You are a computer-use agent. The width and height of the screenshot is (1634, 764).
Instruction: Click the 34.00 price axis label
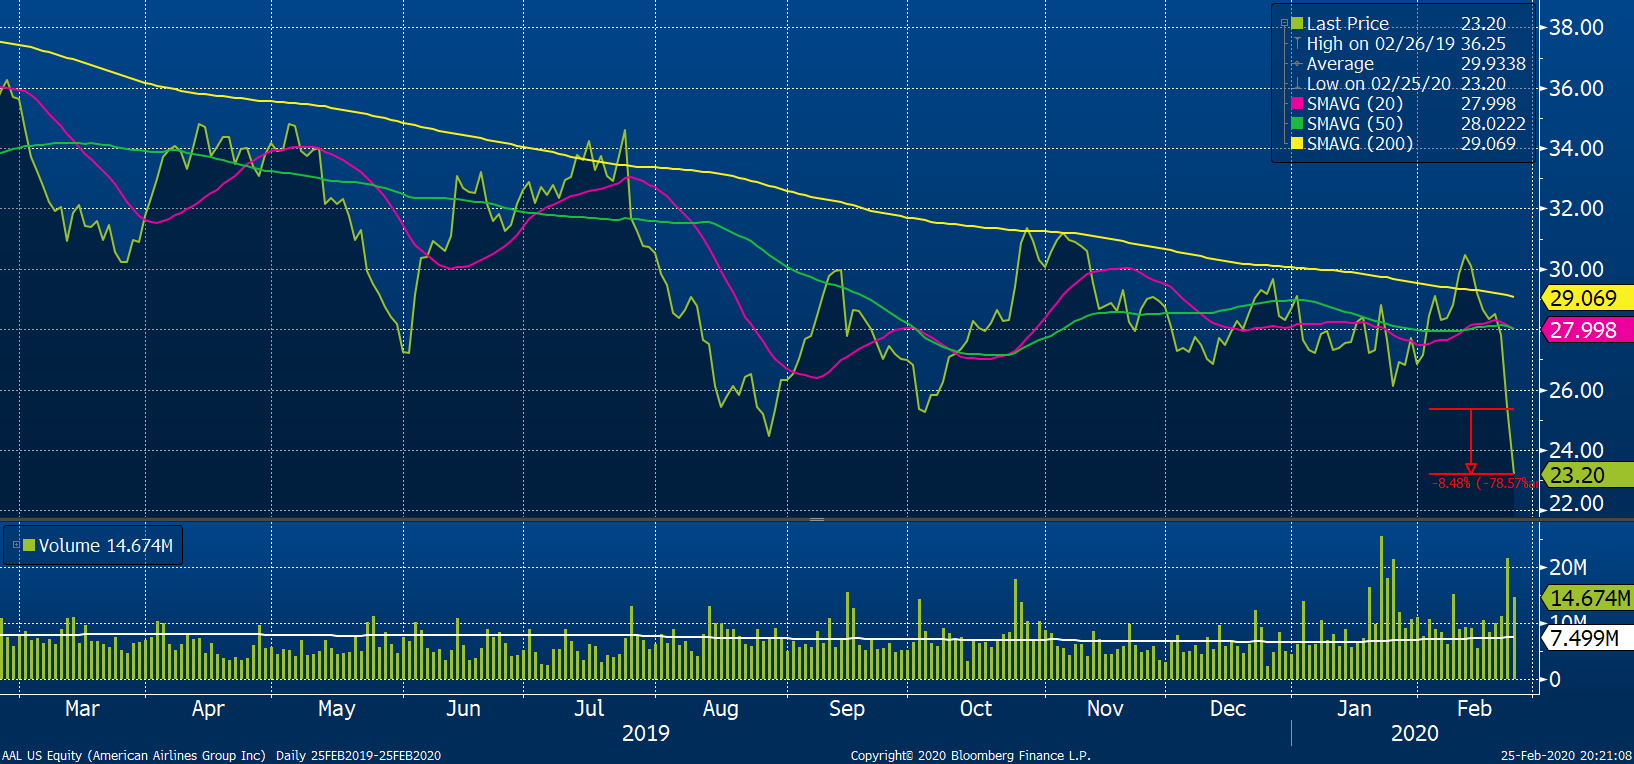1576,148
